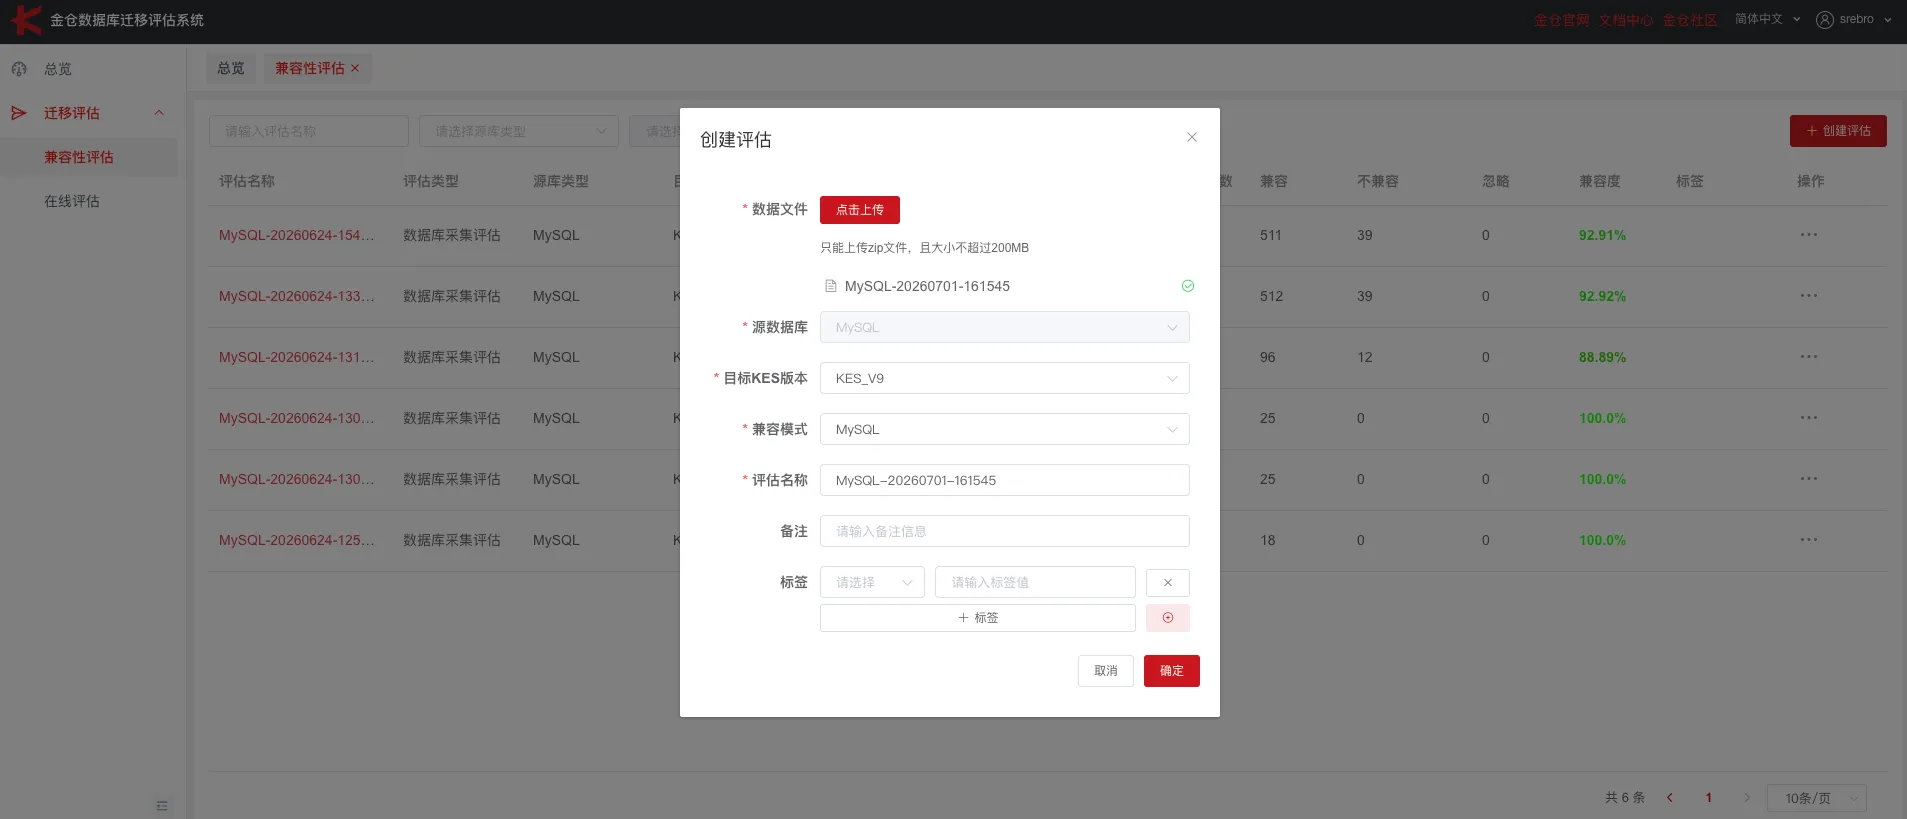
Task: Cancel the dialog with 取消 button
Action: pyautogui.click(x=1105, y=671)
